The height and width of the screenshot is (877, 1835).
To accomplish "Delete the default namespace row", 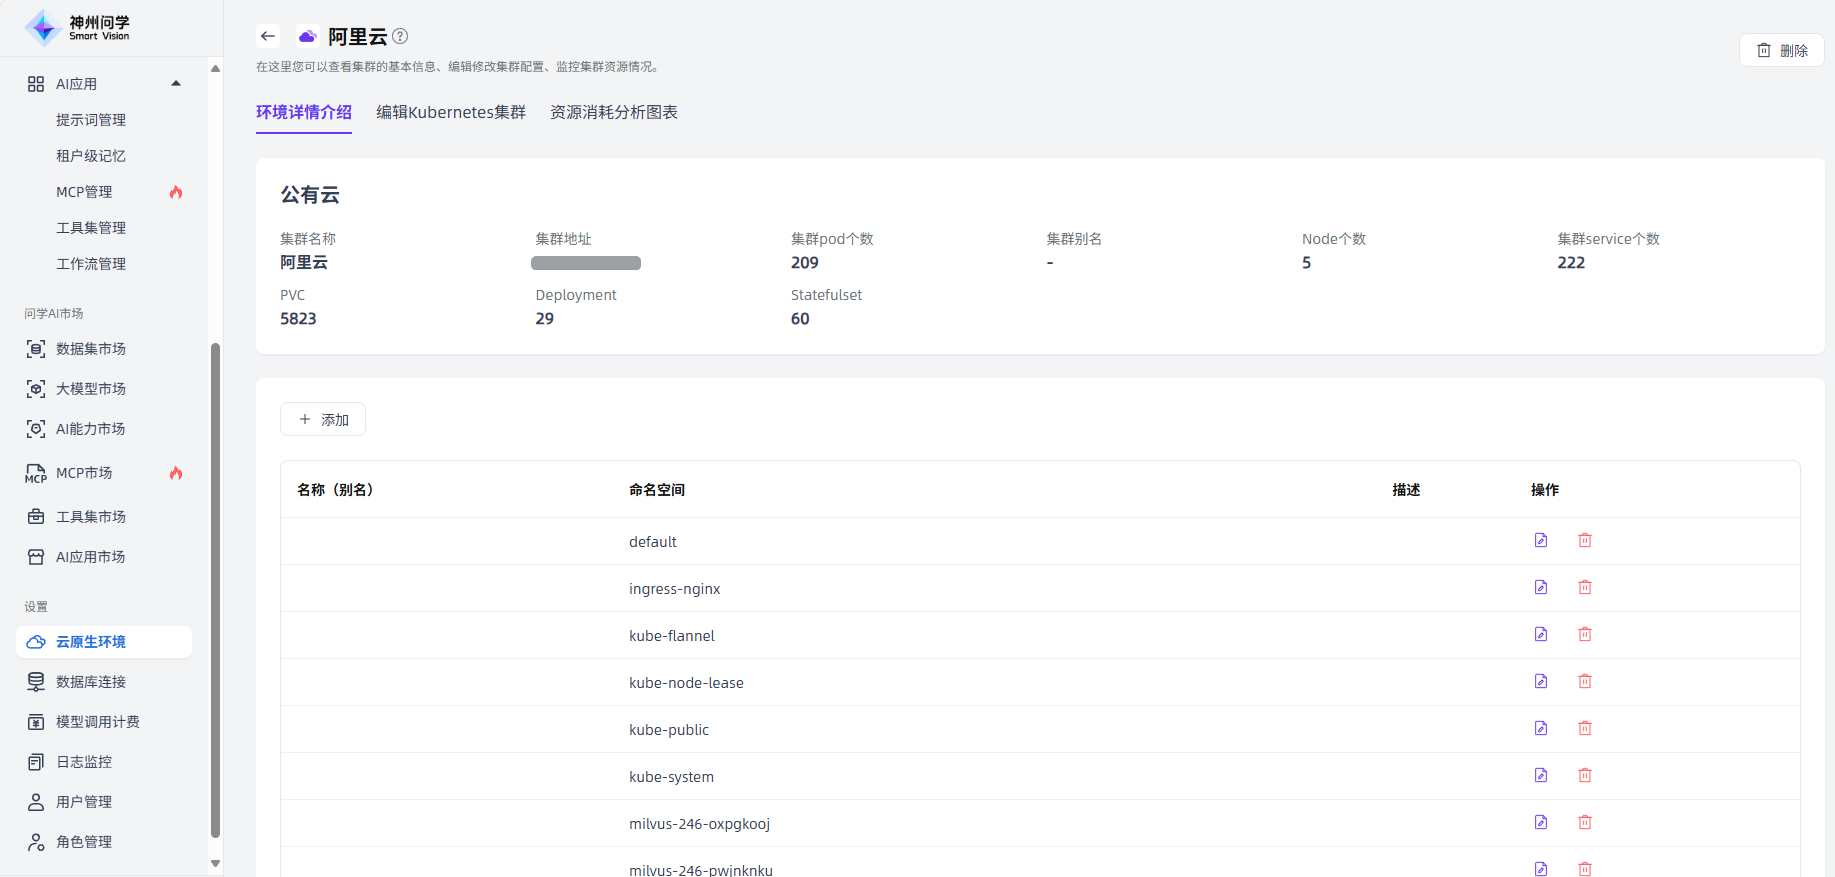I will (x=1585, y=540).
